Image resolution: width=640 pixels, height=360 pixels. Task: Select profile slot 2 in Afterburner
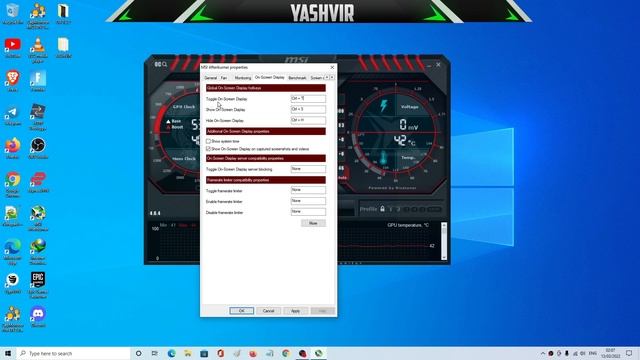pyautogui.click(x=398, y=209)
